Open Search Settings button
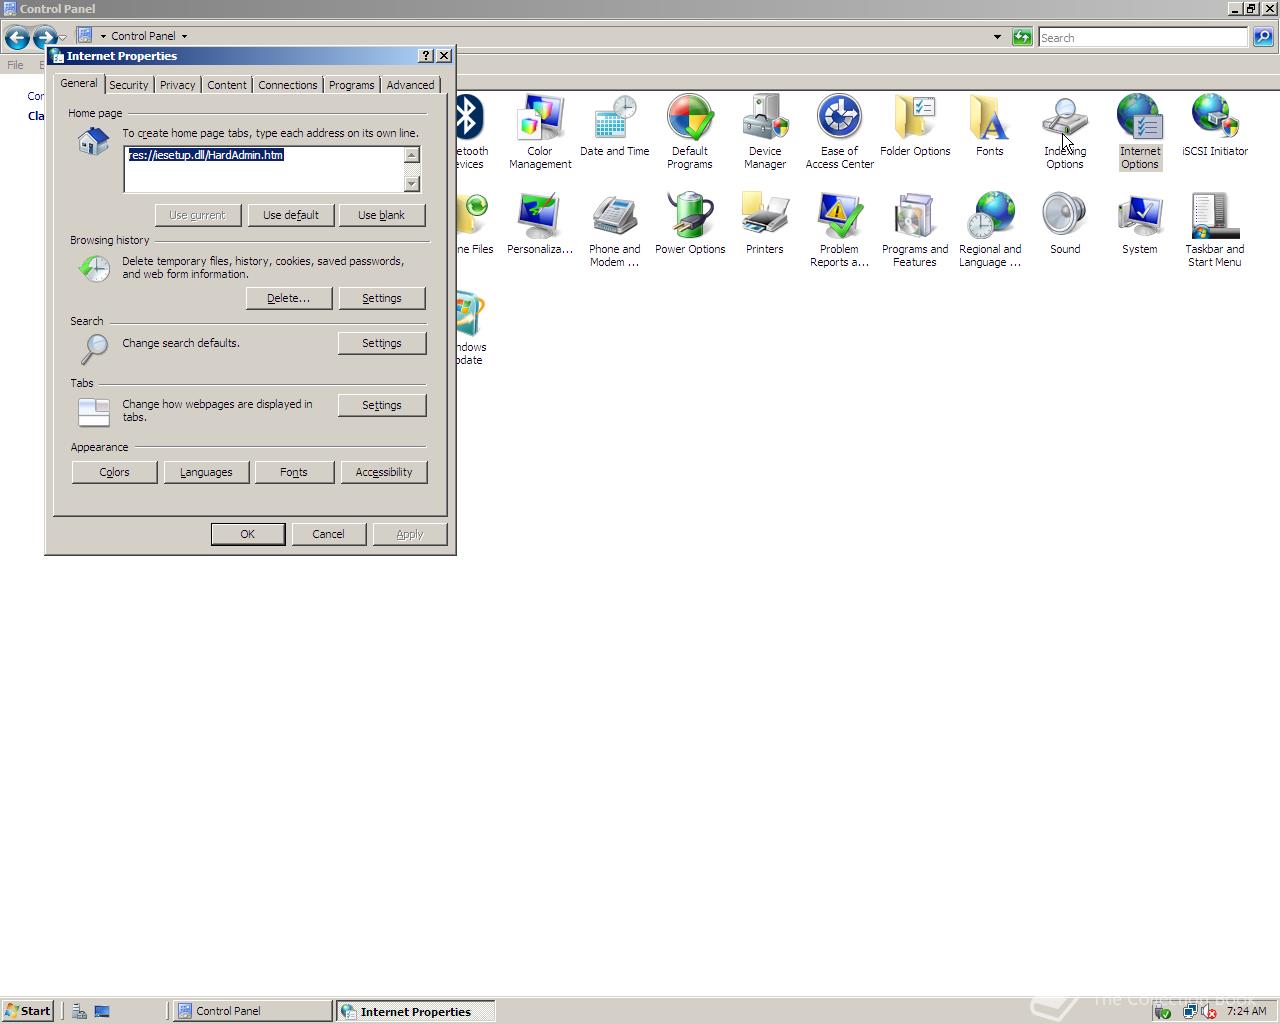 pyautogui.click(x=382, y=343)
